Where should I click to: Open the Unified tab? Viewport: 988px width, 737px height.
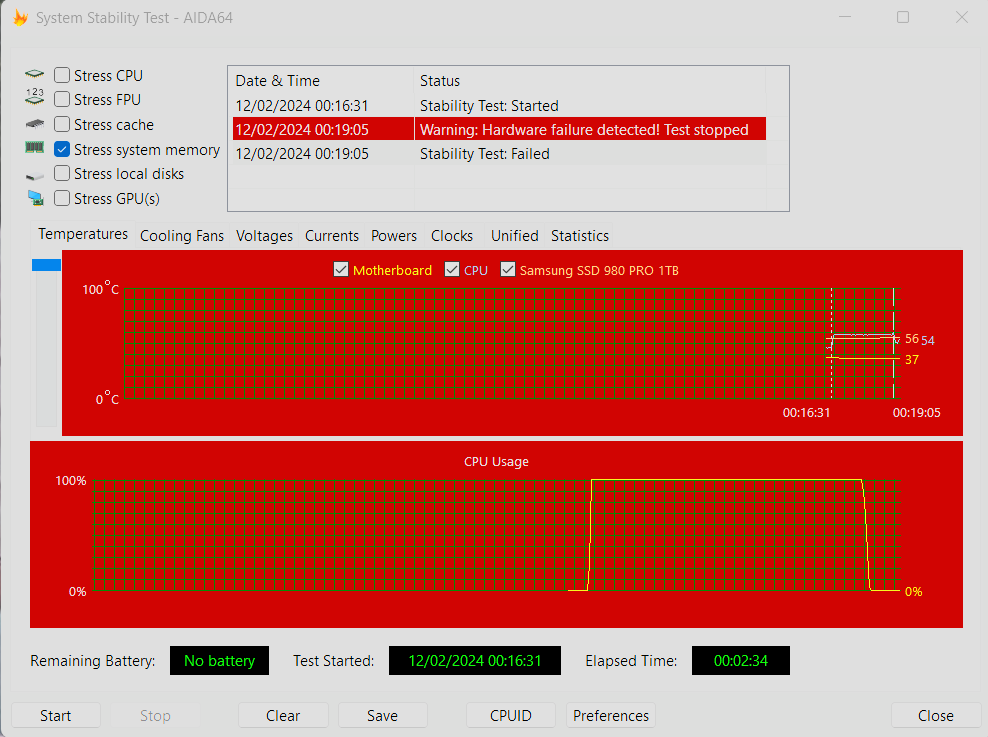tap(515, 236)
